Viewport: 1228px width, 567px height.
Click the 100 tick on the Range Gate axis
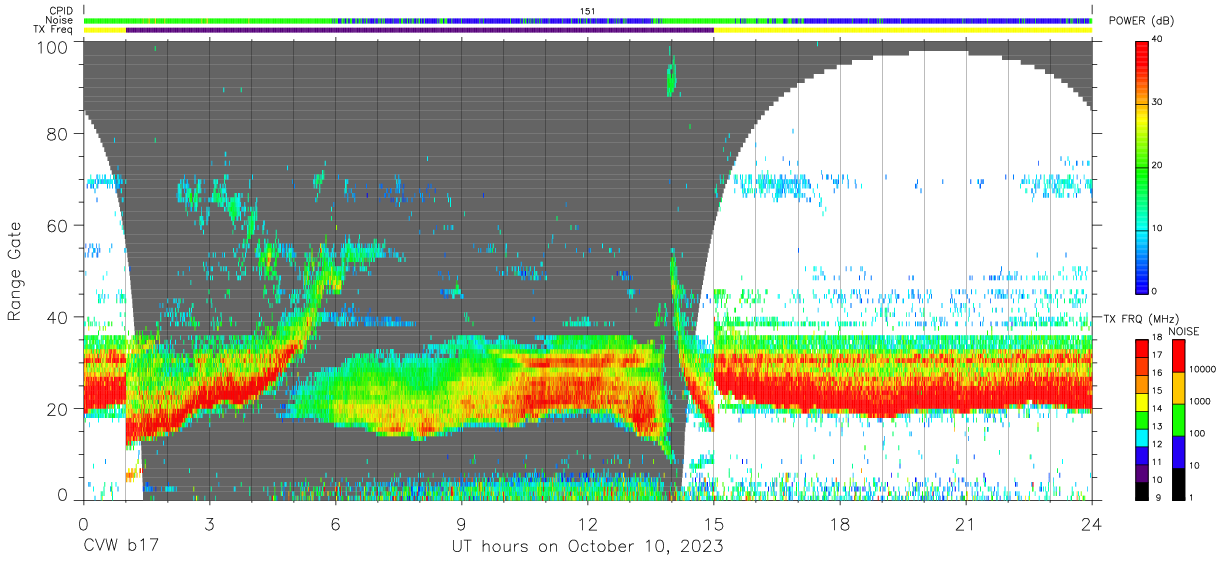pyautogui.click(x=54, y=48)
